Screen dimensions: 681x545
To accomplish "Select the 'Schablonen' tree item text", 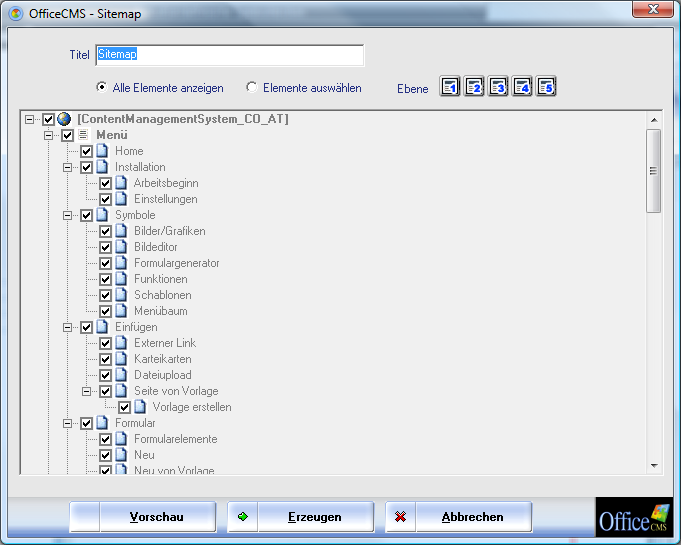I will tap(162, 295).
